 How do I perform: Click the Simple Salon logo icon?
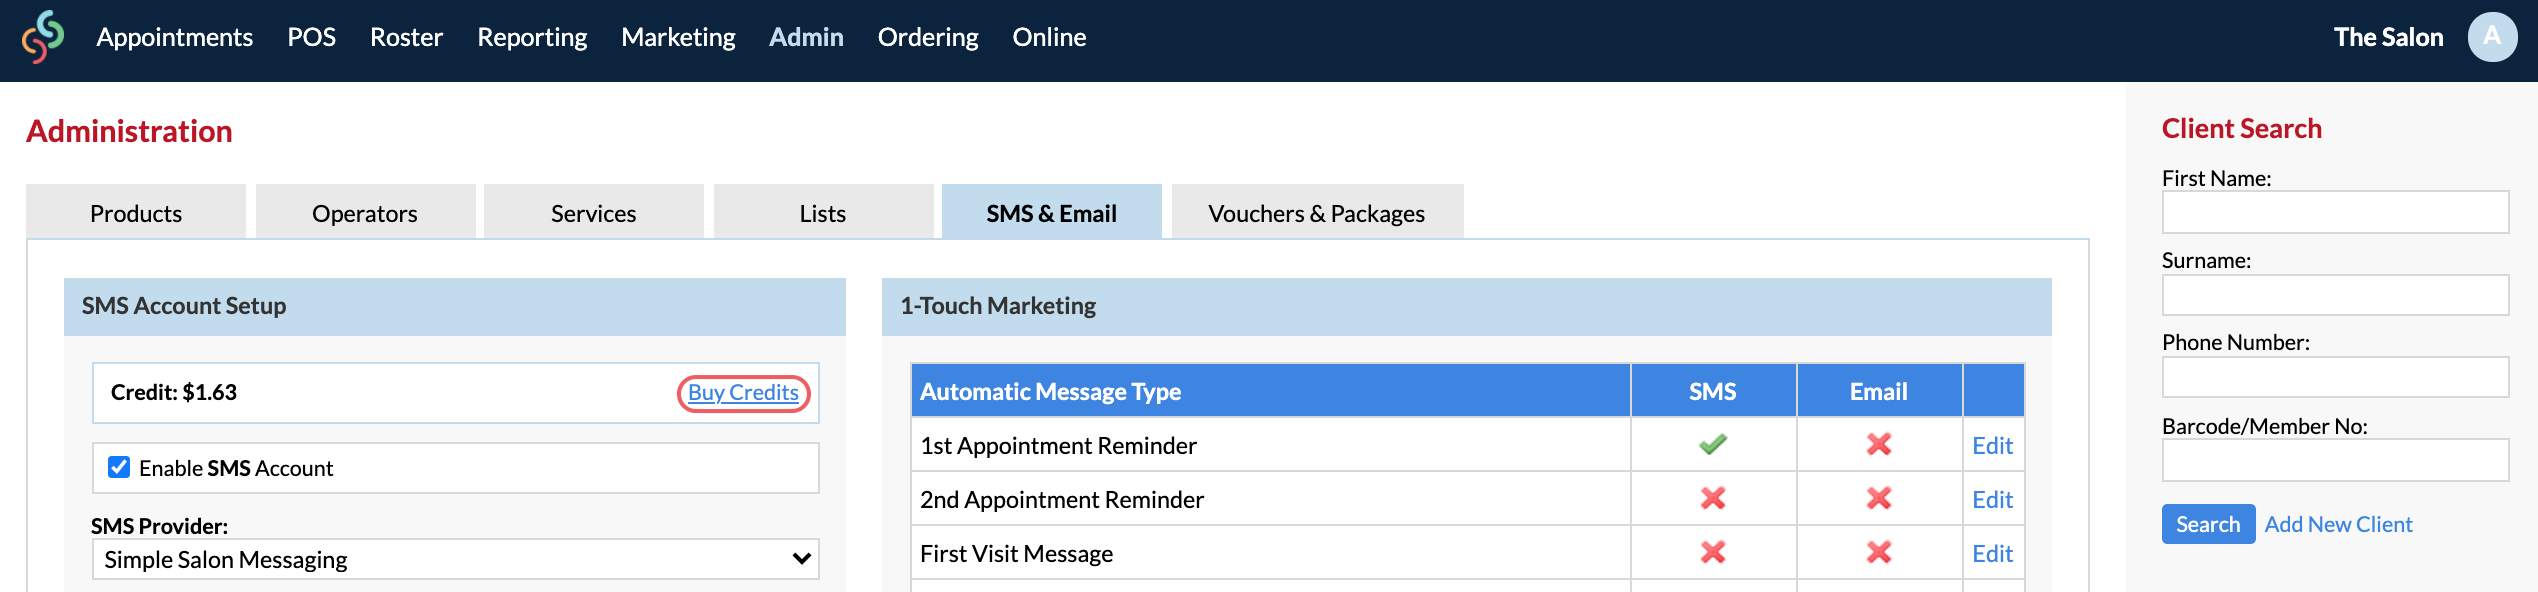[x=43, y=37]
